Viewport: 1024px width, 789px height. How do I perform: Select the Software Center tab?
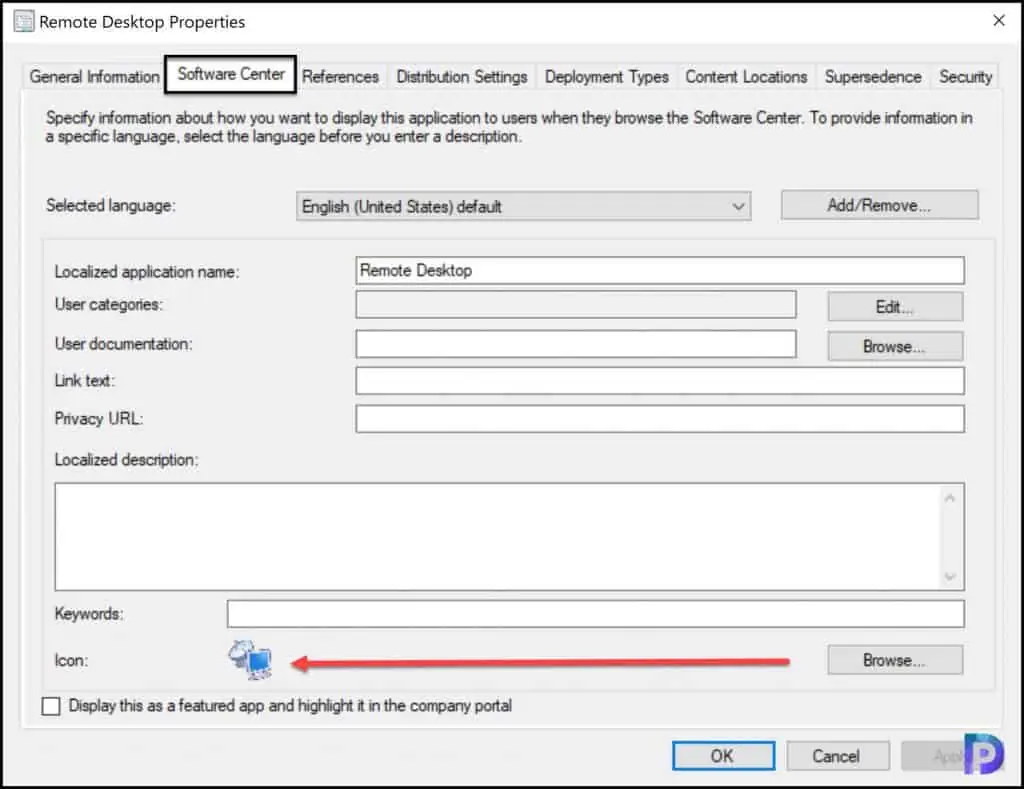(x=231, y=74)
